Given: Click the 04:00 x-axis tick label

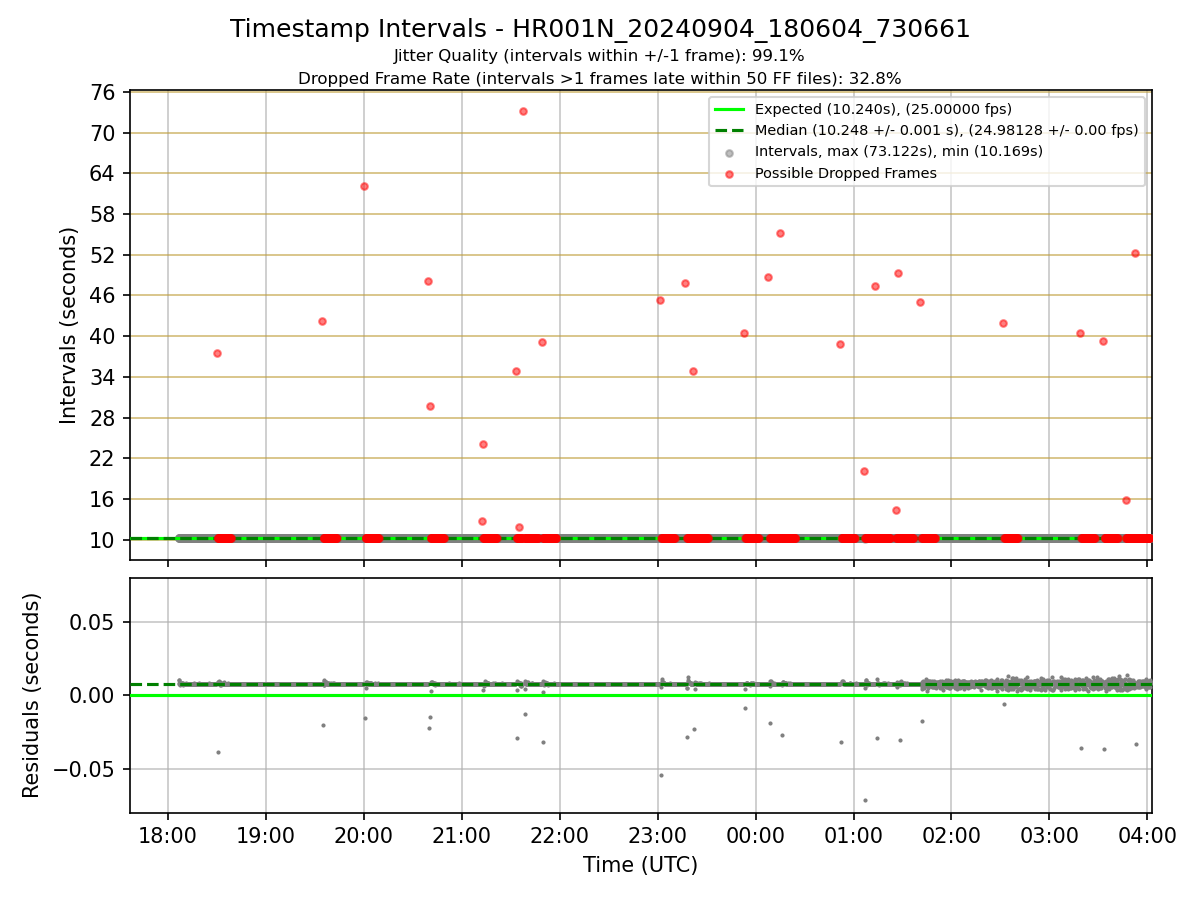Looking at the screenshot, I should point(1147,837).
